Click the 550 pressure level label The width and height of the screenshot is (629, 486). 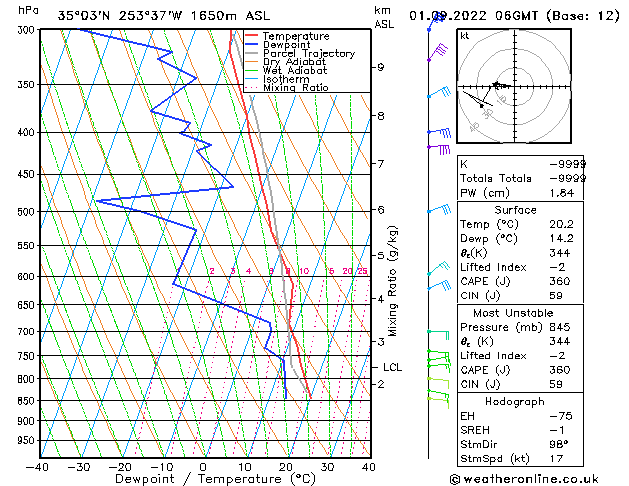tap(28, 245)
